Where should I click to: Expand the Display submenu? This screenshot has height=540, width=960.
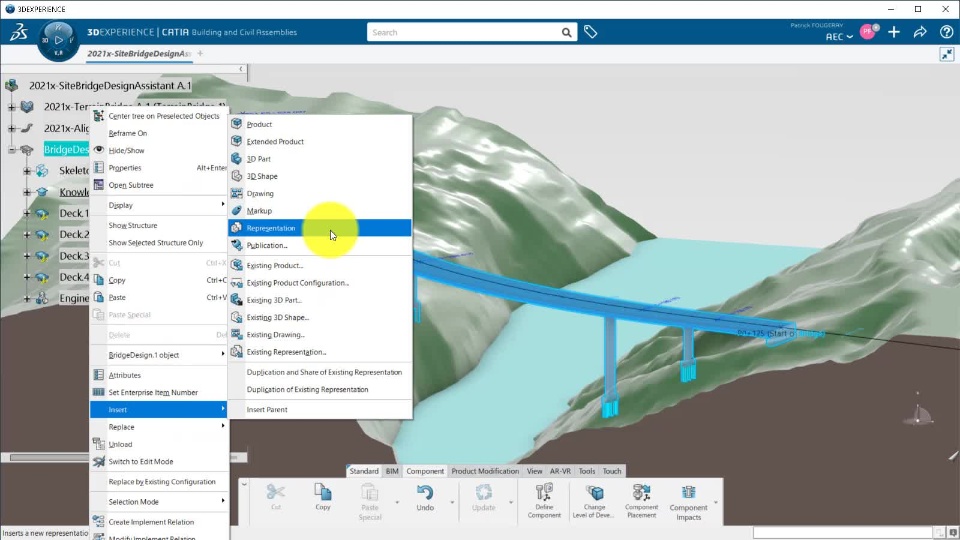coord(159,205)
